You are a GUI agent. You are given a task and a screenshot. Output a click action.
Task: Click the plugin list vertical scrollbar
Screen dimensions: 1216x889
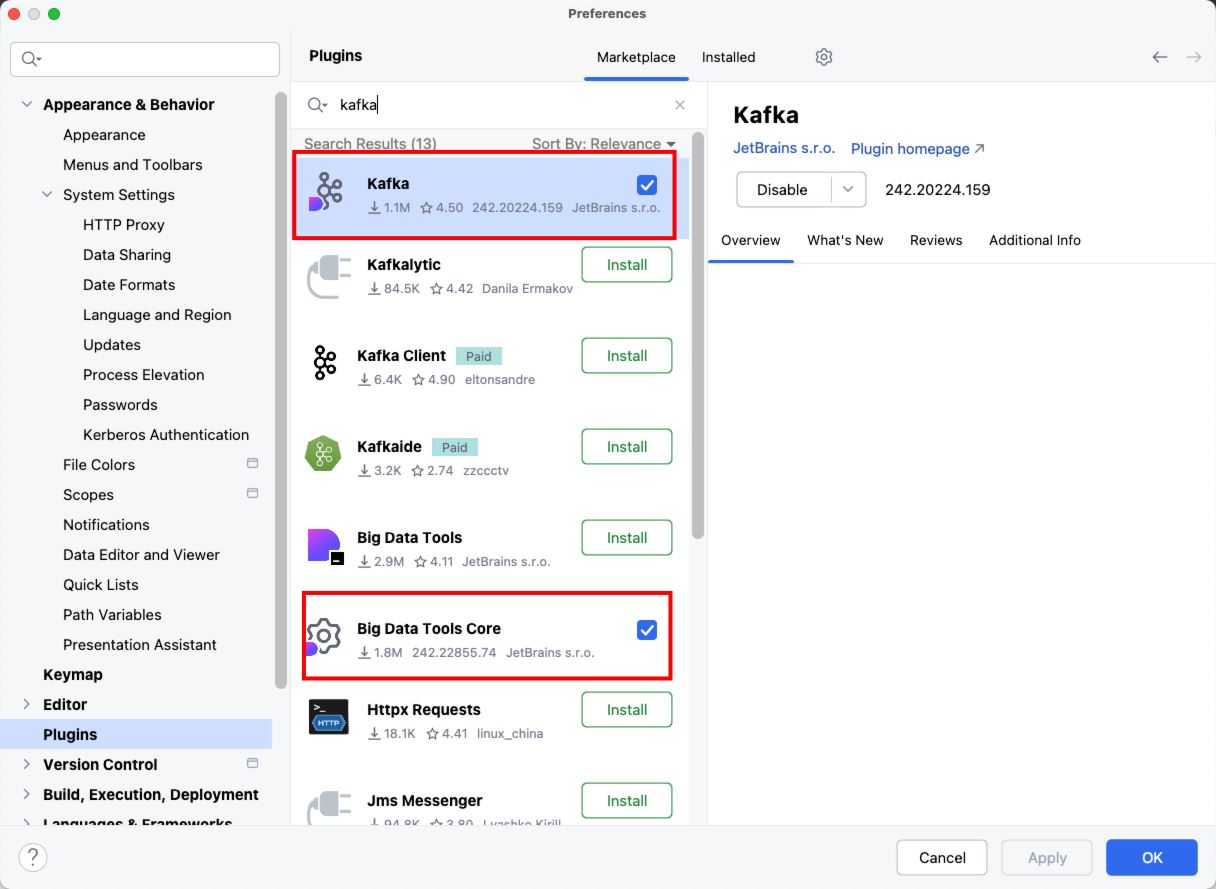[697, 335]
